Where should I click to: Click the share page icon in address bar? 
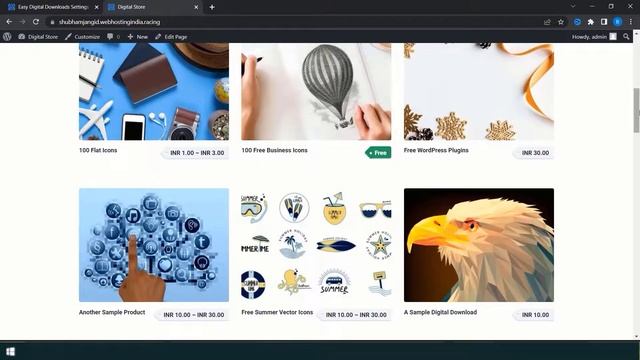[x=547, y=22]
